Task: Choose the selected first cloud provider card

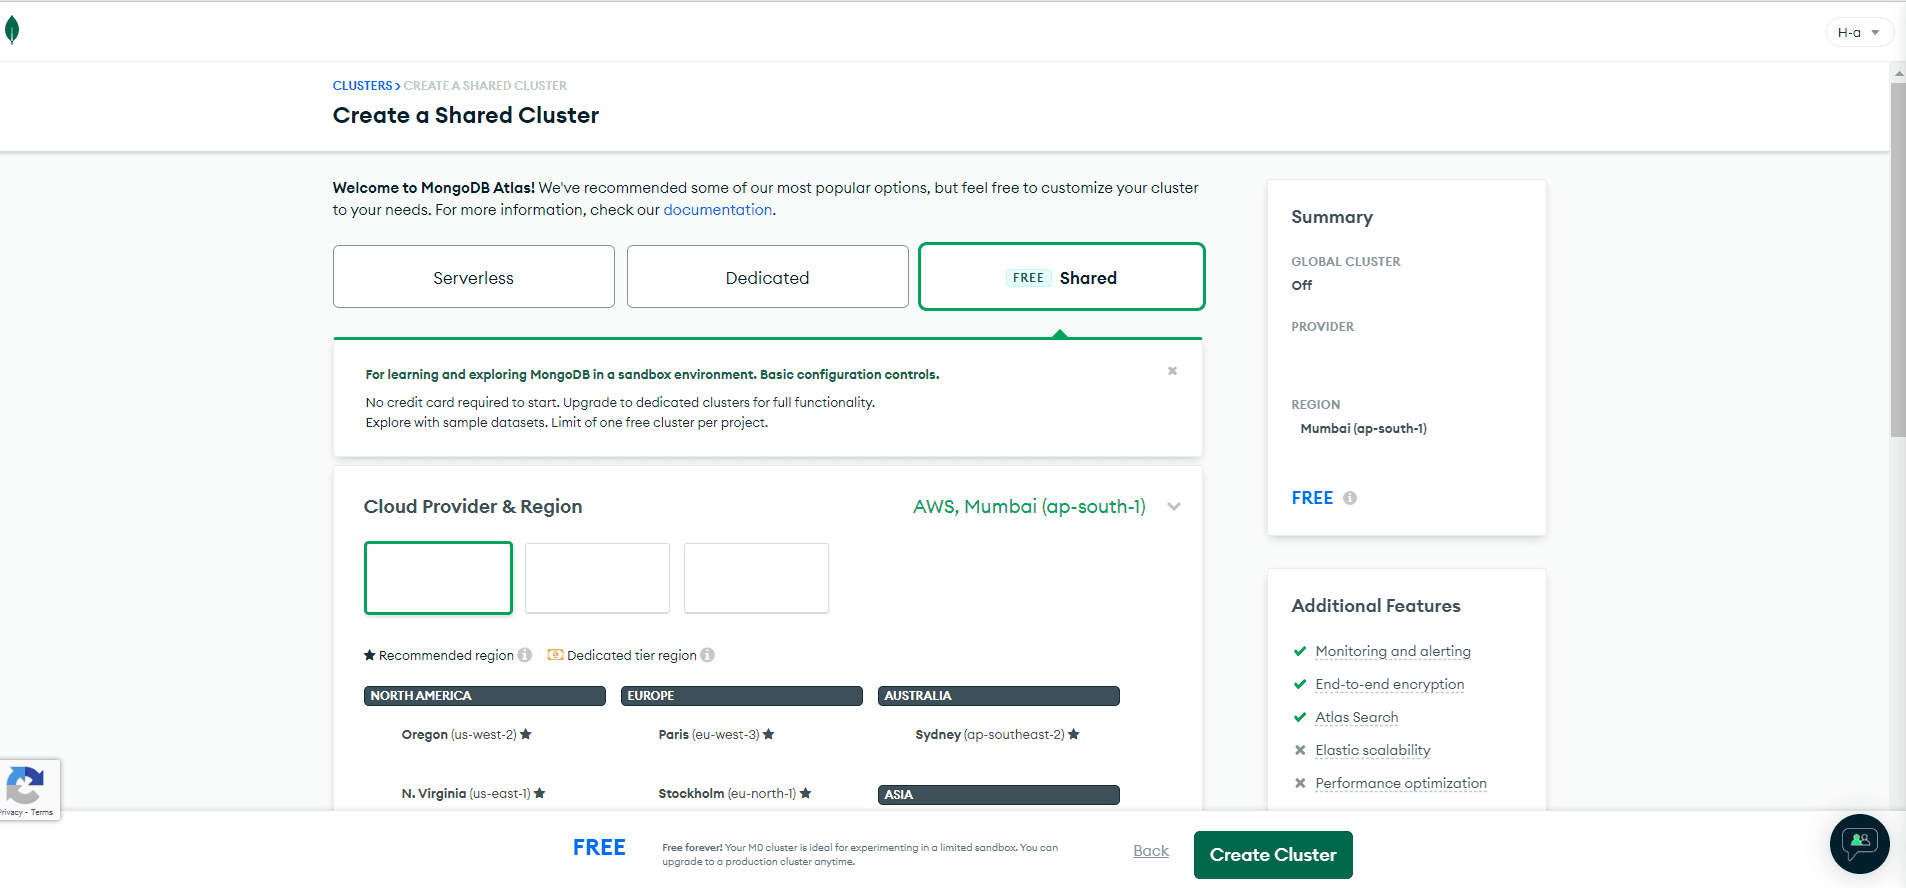Action: pyautogui.click(x=438, y=578)
